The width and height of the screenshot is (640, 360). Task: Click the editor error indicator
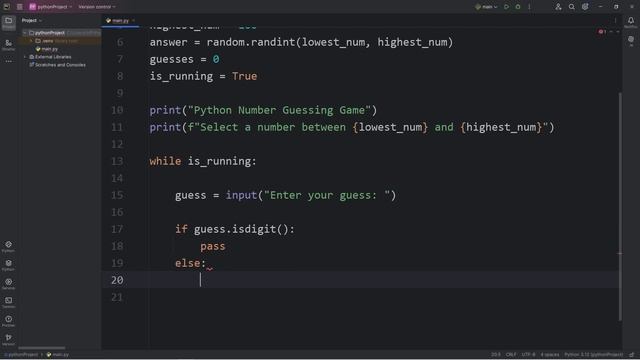tap(602, 31)
